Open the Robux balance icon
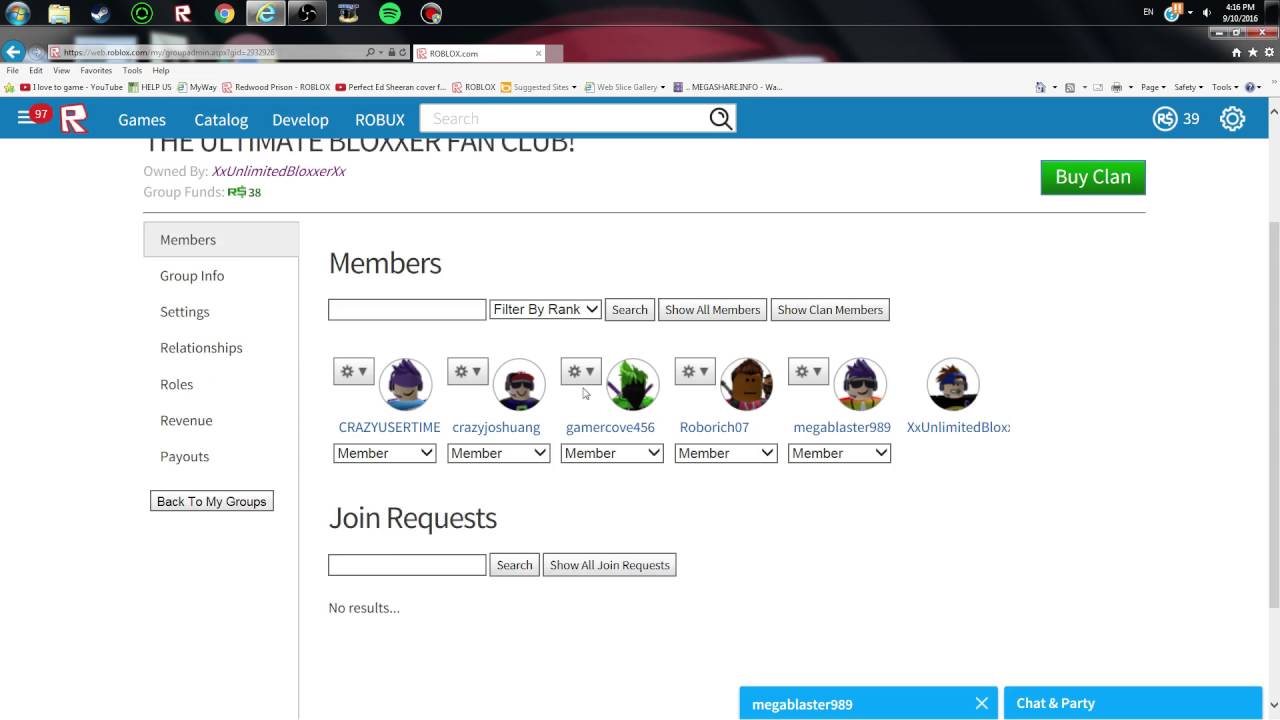Screen dimensions: 1280x720 (1165, 119)
